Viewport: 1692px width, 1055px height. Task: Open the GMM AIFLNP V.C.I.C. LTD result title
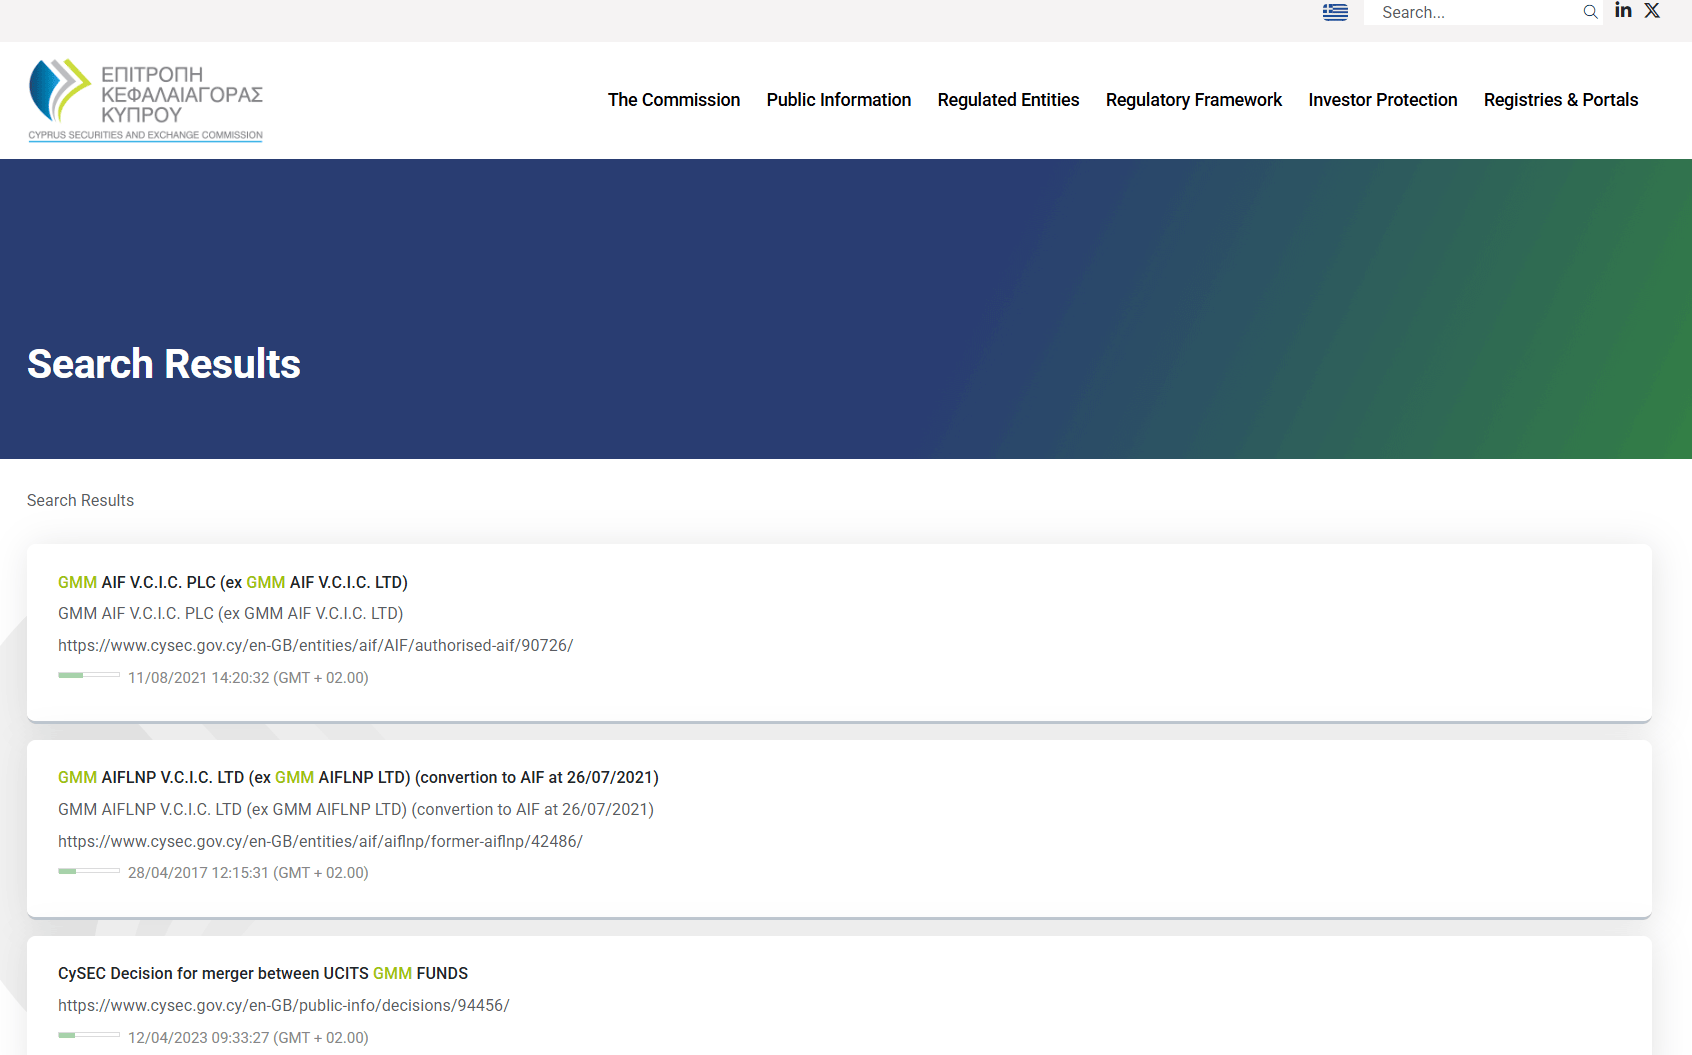click(x=358, y=778)
